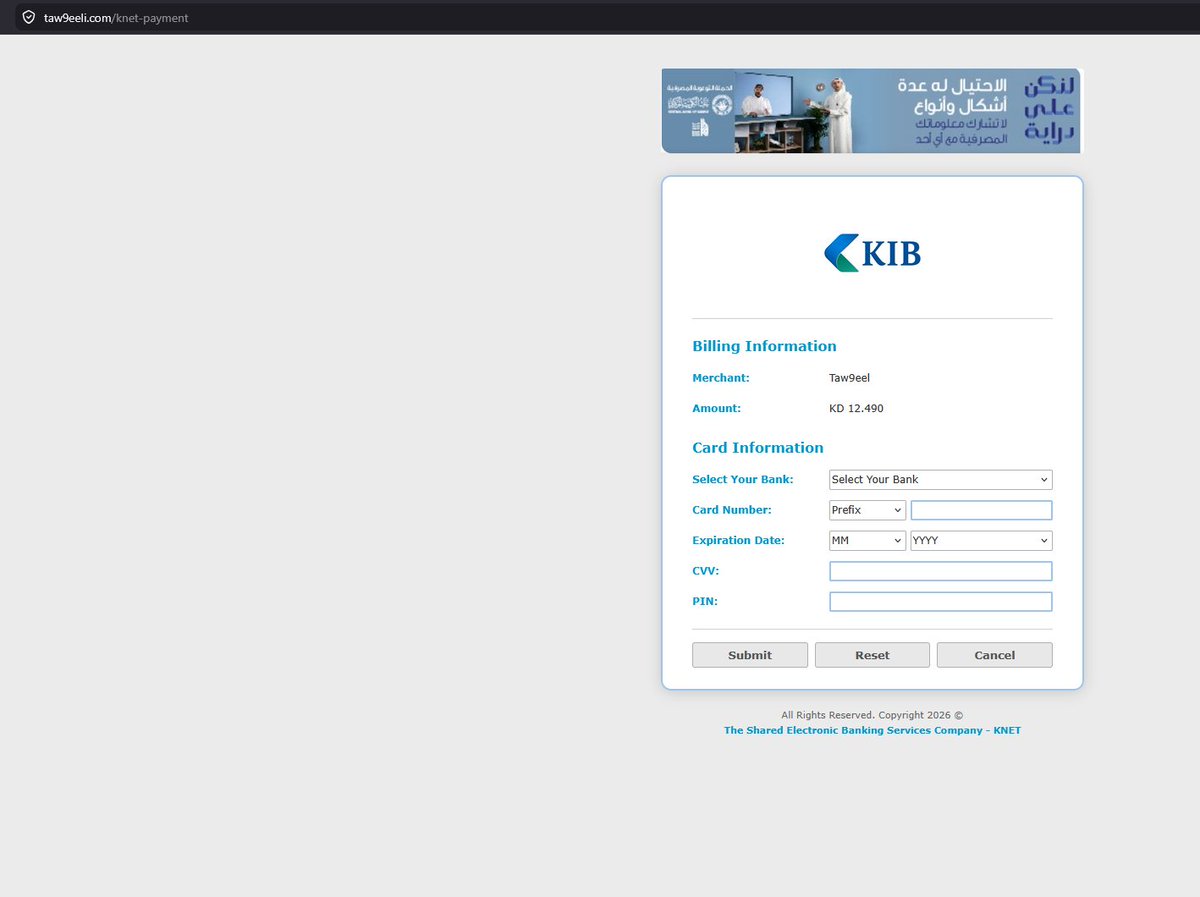Focus the CVV input field

(x=941, y=571)
